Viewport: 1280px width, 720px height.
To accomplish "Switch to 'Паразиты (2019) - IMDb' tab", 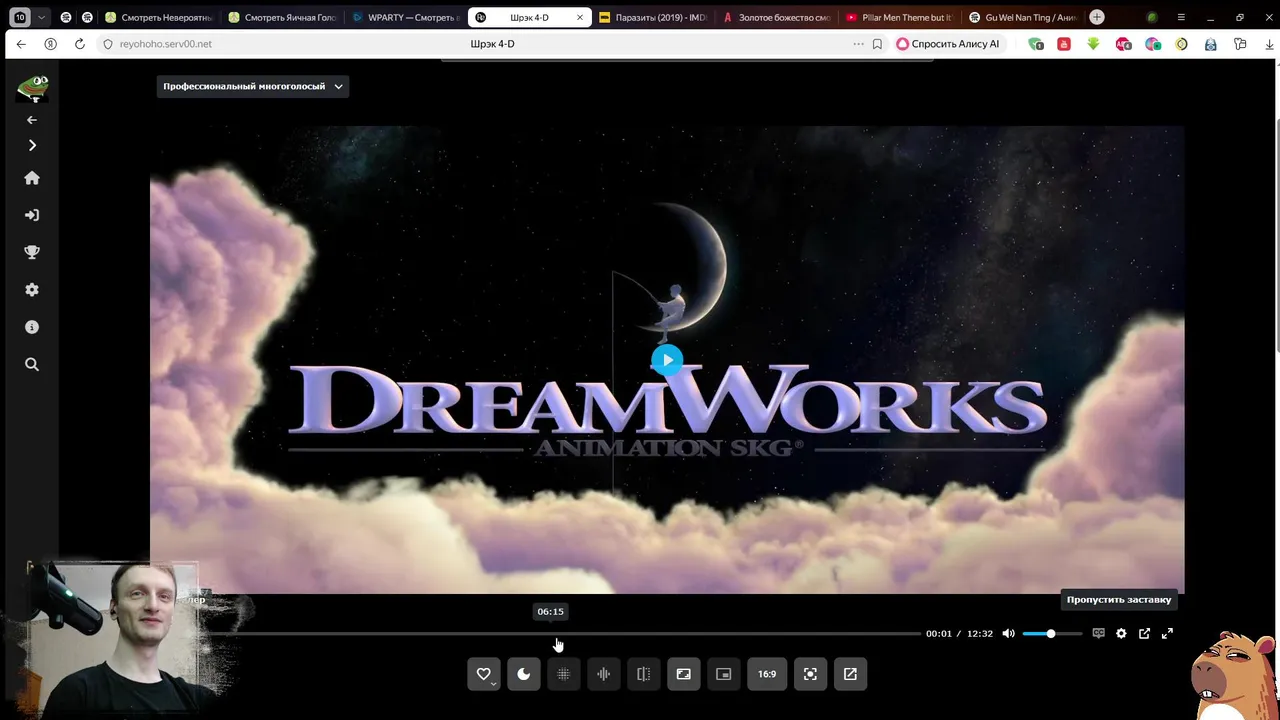I will coord(652,17).
